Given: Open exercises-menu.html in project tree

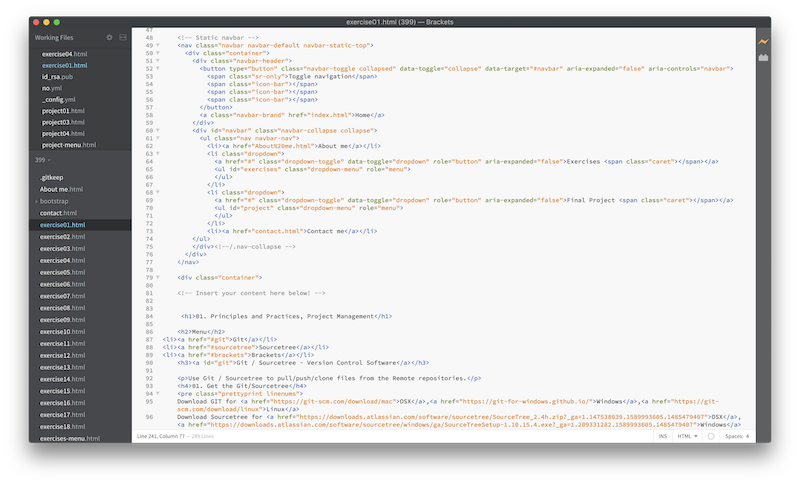Looking at the screenshot, I should point(70,439).
